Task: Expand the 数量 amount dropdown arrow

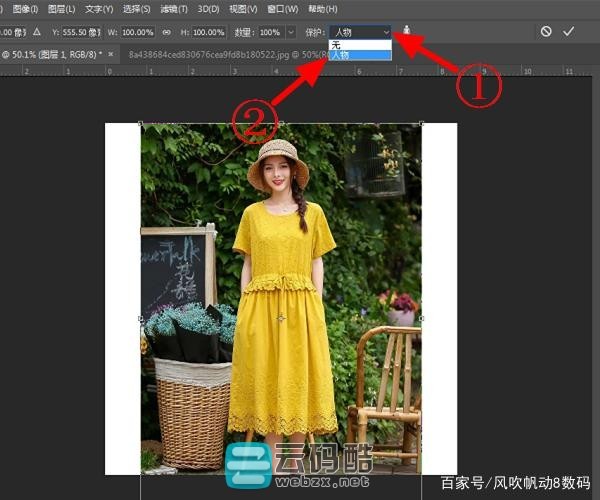Action: 290,32
